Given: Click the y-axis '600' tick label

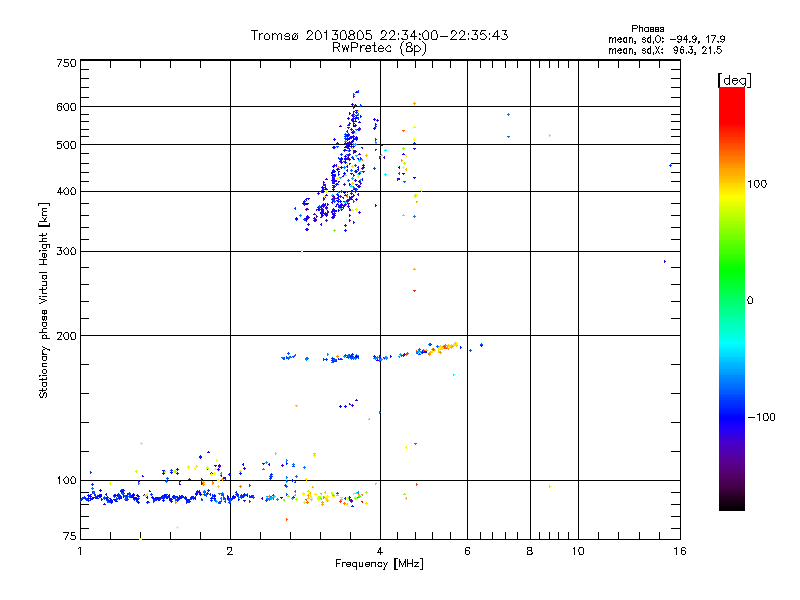Looking at the screenshot, I should click(66, 107).
